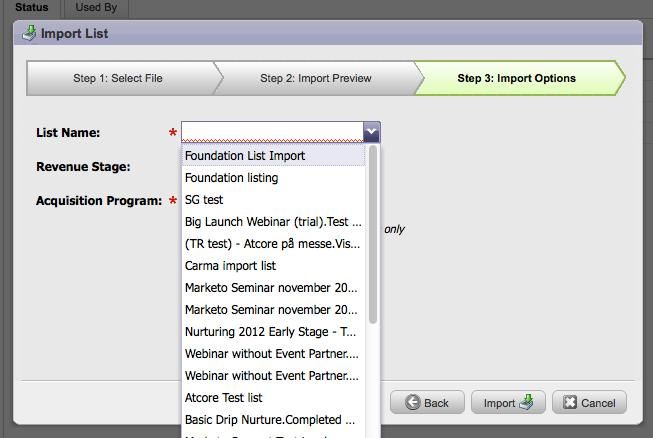The width and height of the screenshot is (653, 438).
Task: Pick Basic Drip Nurture.Completed entry
Action: click(x=270, y=420)
